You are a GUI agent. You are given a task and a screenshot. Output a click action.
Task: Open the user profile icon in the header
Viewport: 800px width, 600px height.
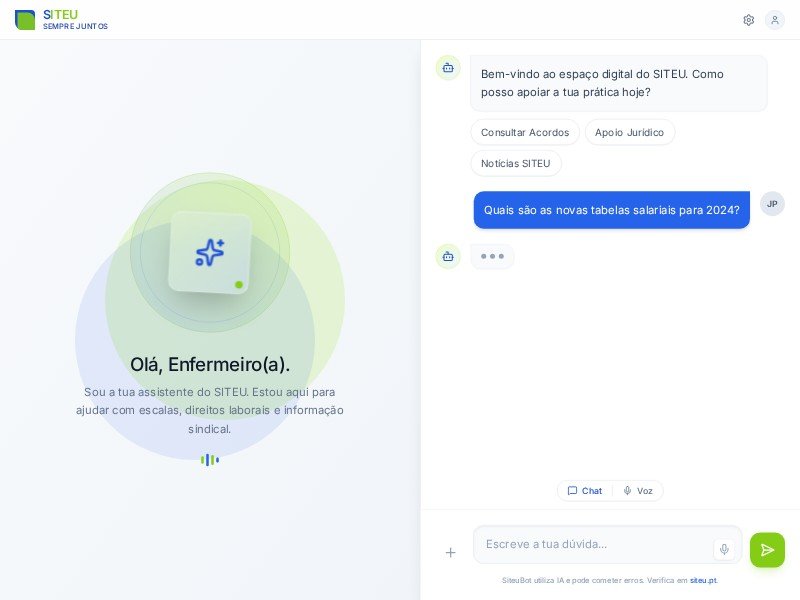775,20
